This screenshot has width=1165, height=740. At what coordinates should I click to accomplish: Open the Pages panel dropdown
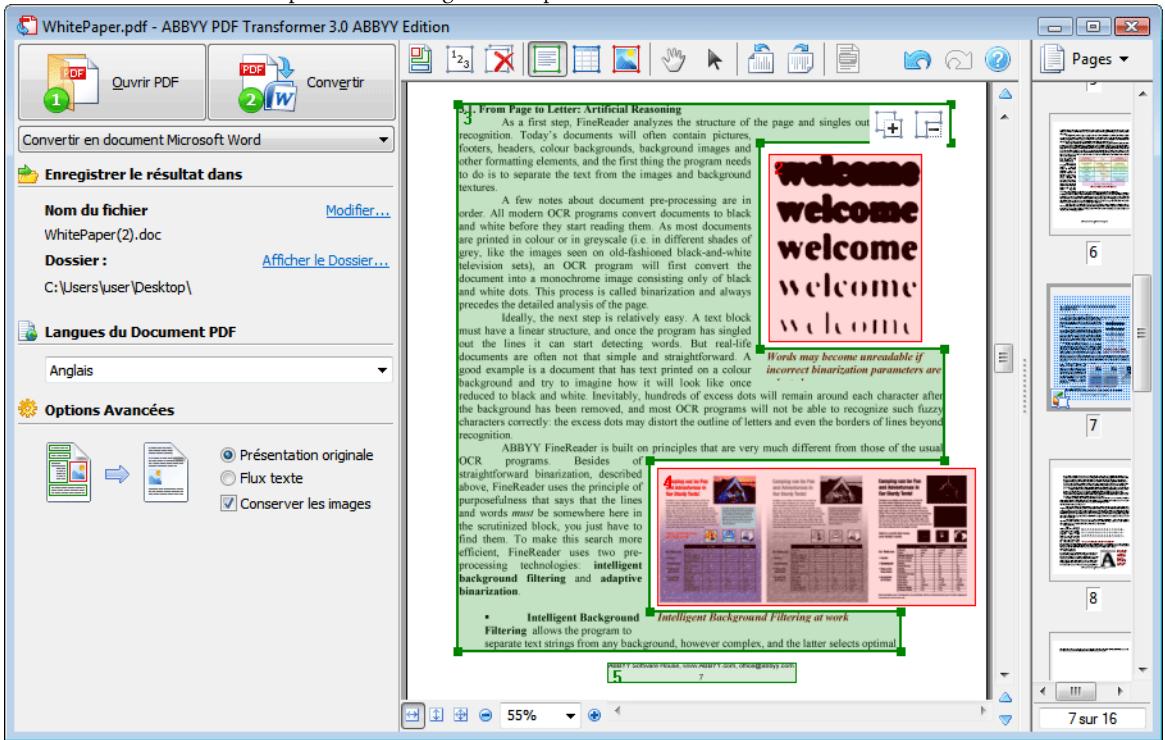[x=1085, y=59]
